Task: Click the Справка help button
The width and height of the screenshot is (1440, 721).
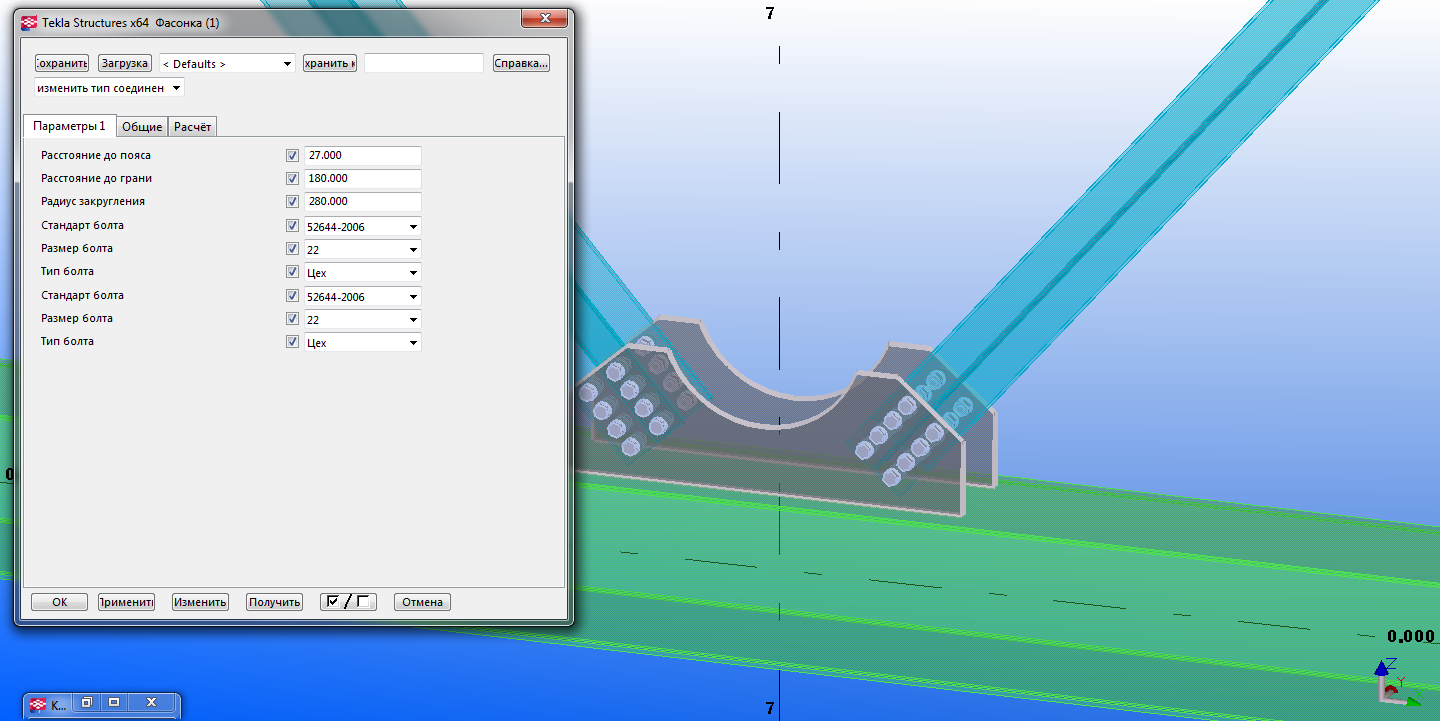Action: click(520, 63)
